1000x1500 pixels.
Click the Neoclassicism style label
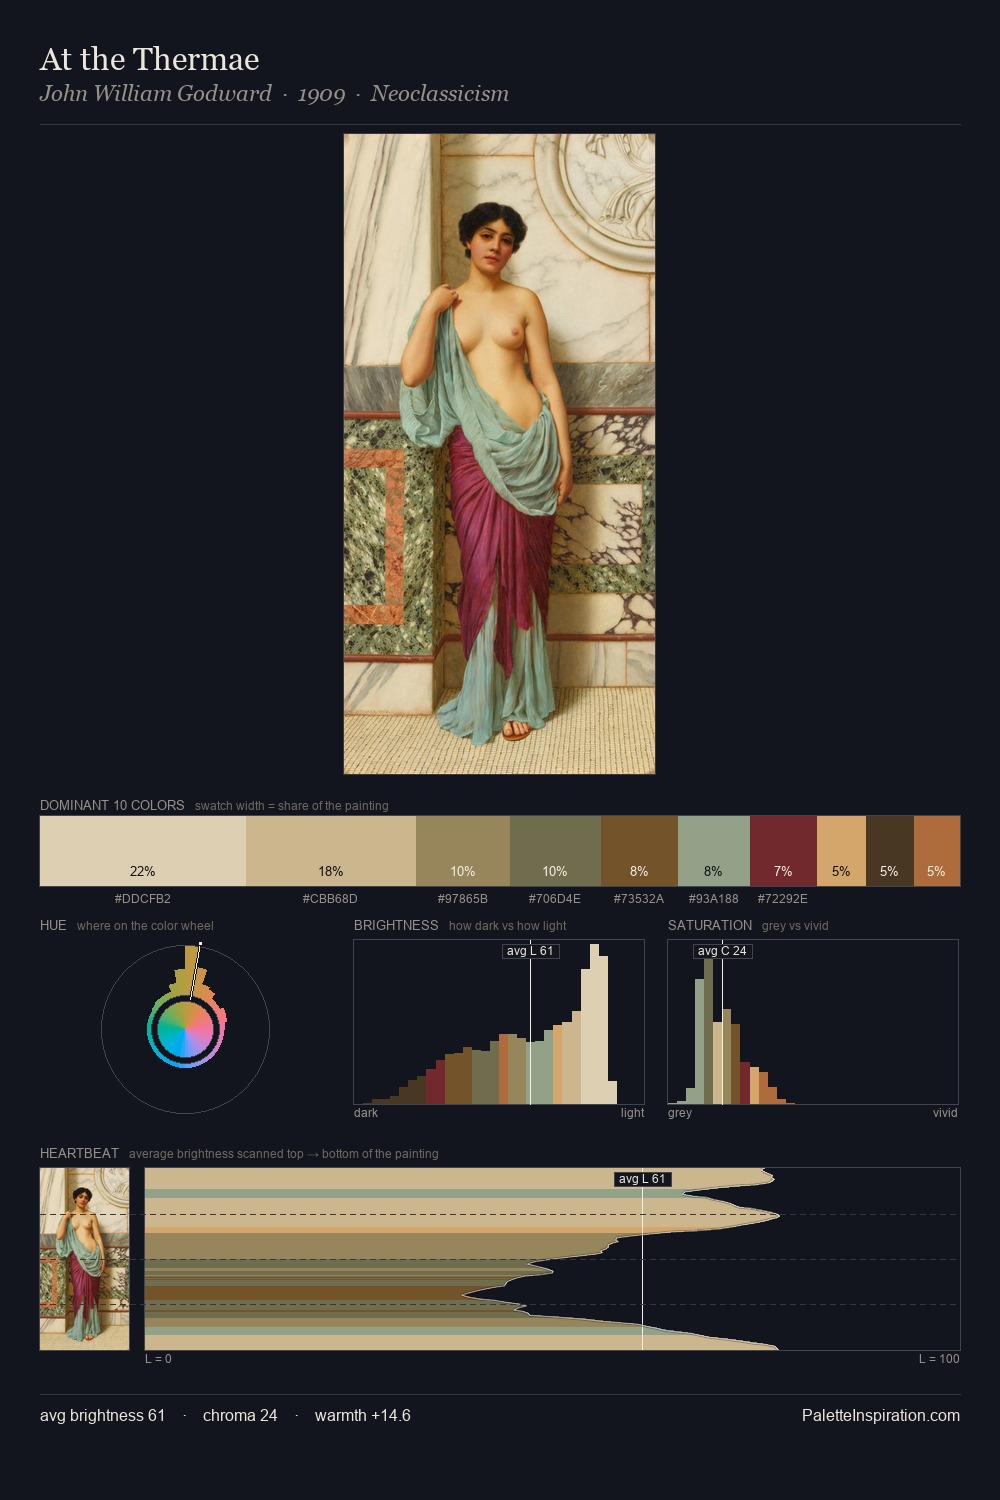[440, 94]
